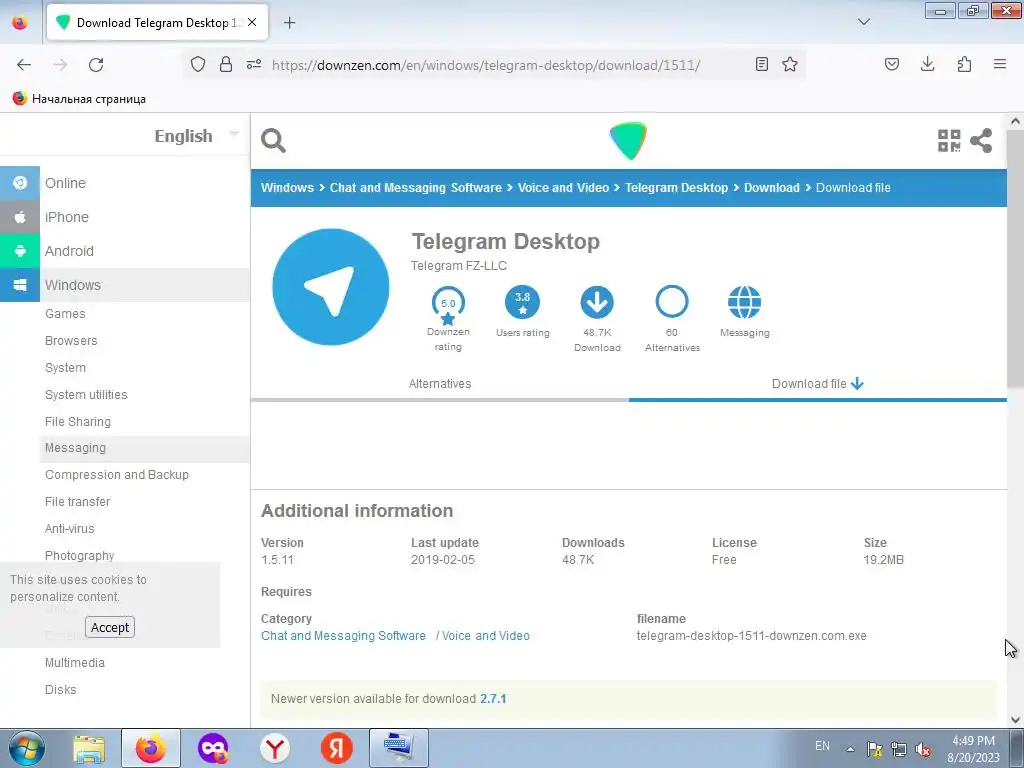The width and height of the screenshot is (1024, 768).
Task: Open Yandex Browser Y icon in taskbar
Action: 275,748
